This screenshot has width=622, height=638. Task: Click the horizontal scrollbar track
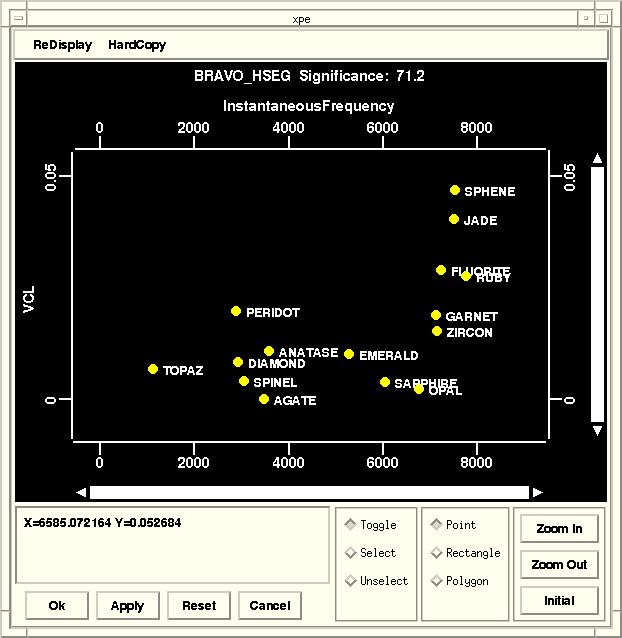(309, 492)
